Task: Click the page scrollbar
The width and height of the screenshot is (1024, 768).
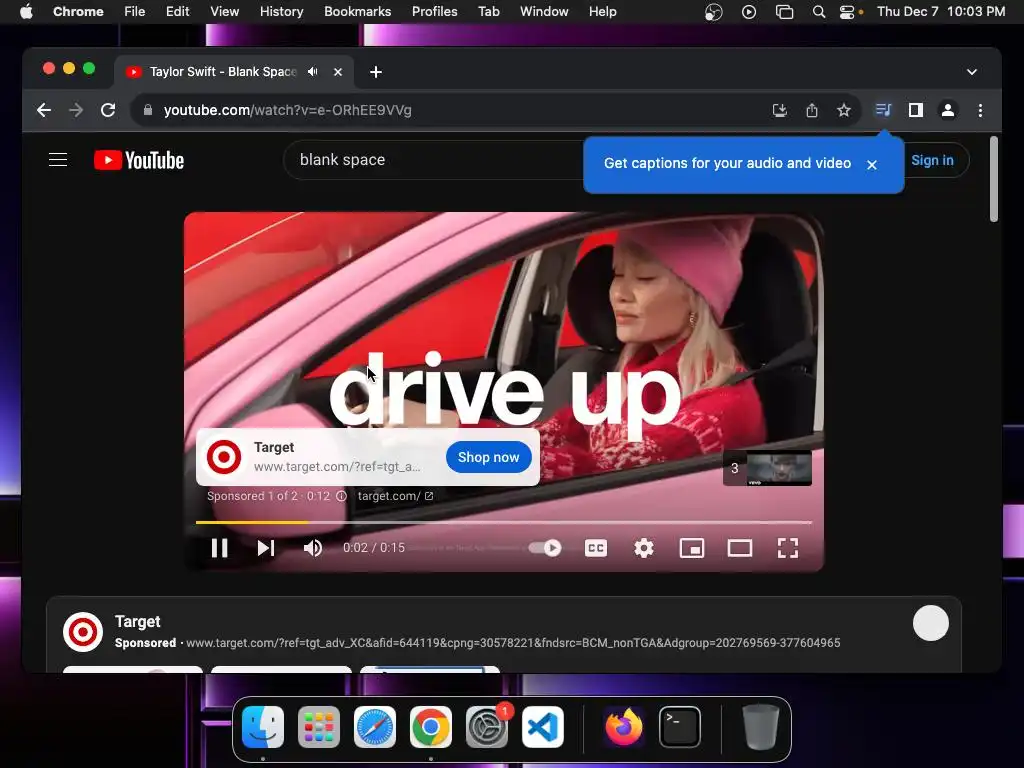Action: (993, 180)
